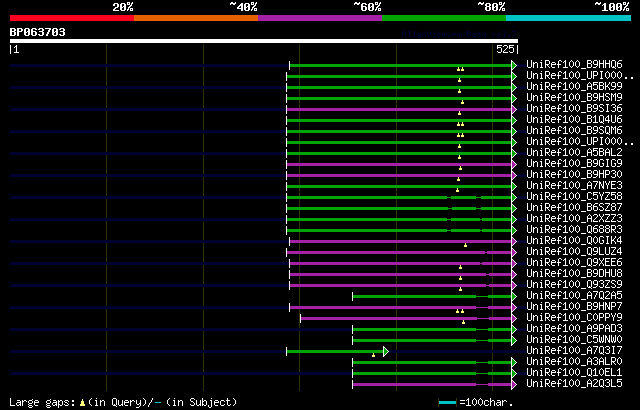Viewport: 640px width, 410px height.
Task: Click the ~100% legend percentage text
Action: pyautogui.click(x=612, y=7)
